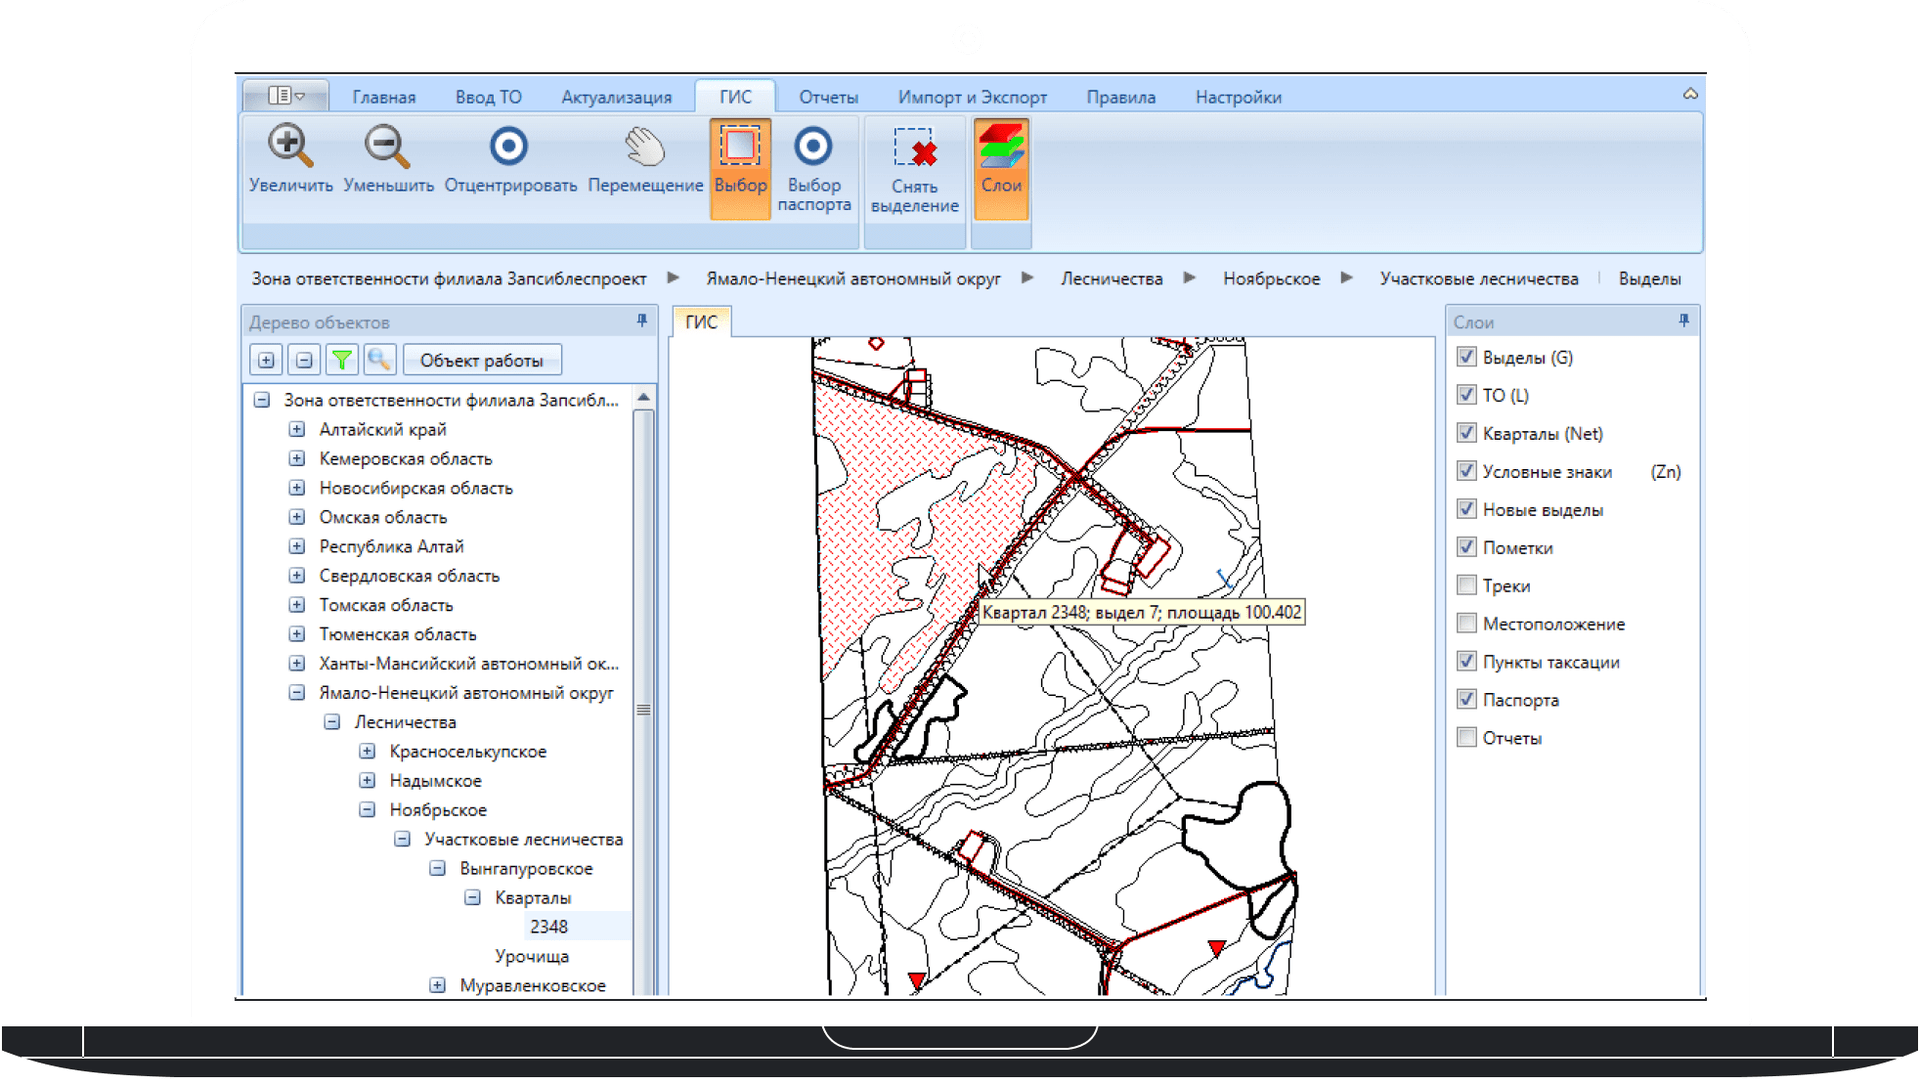Uncheck the Паспорта layer
The image size is (1920, 1079).
point(1467,699)
